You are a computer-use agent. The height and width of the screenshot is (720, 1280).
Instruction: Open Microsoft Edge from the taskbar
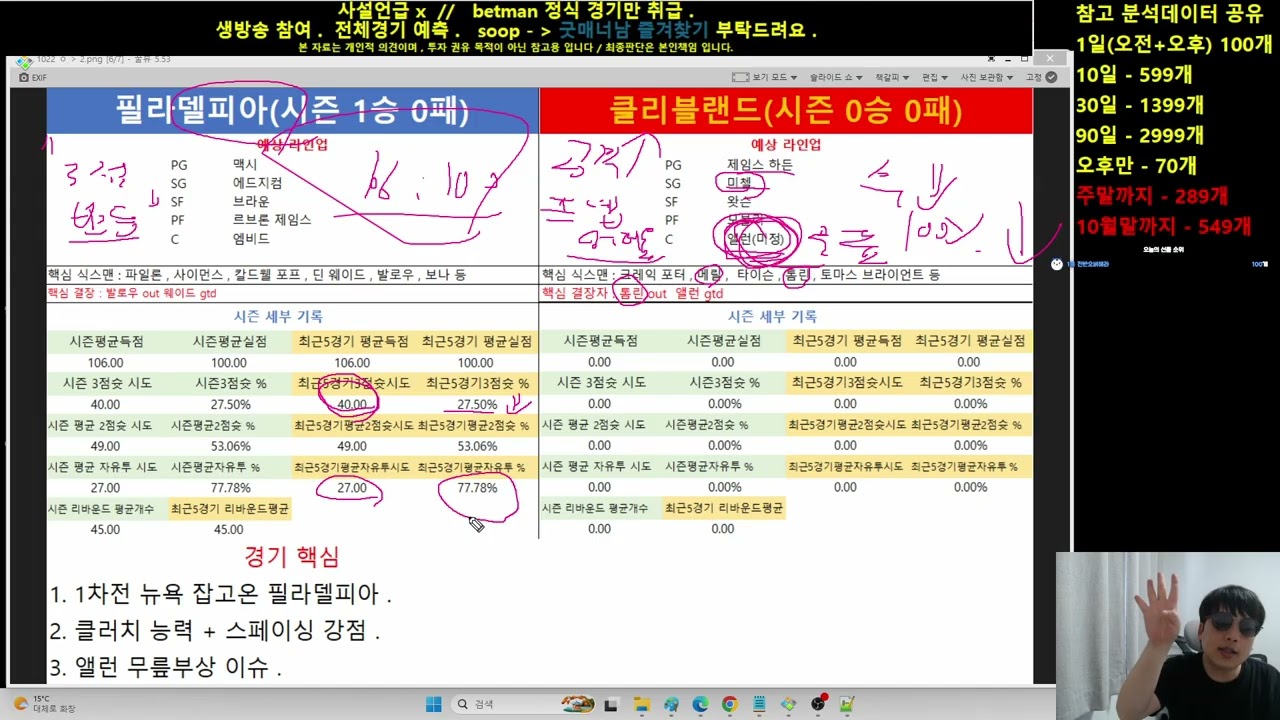tap(700, 704)
